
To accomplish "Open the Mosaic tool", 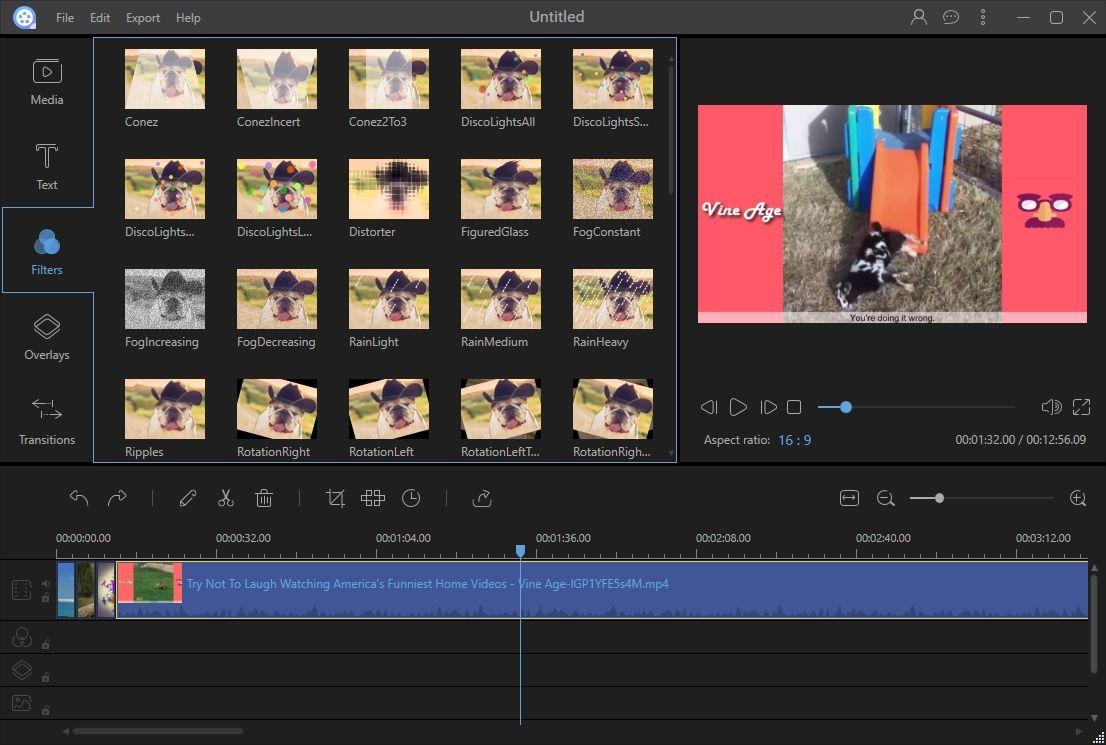I will 372,498.
